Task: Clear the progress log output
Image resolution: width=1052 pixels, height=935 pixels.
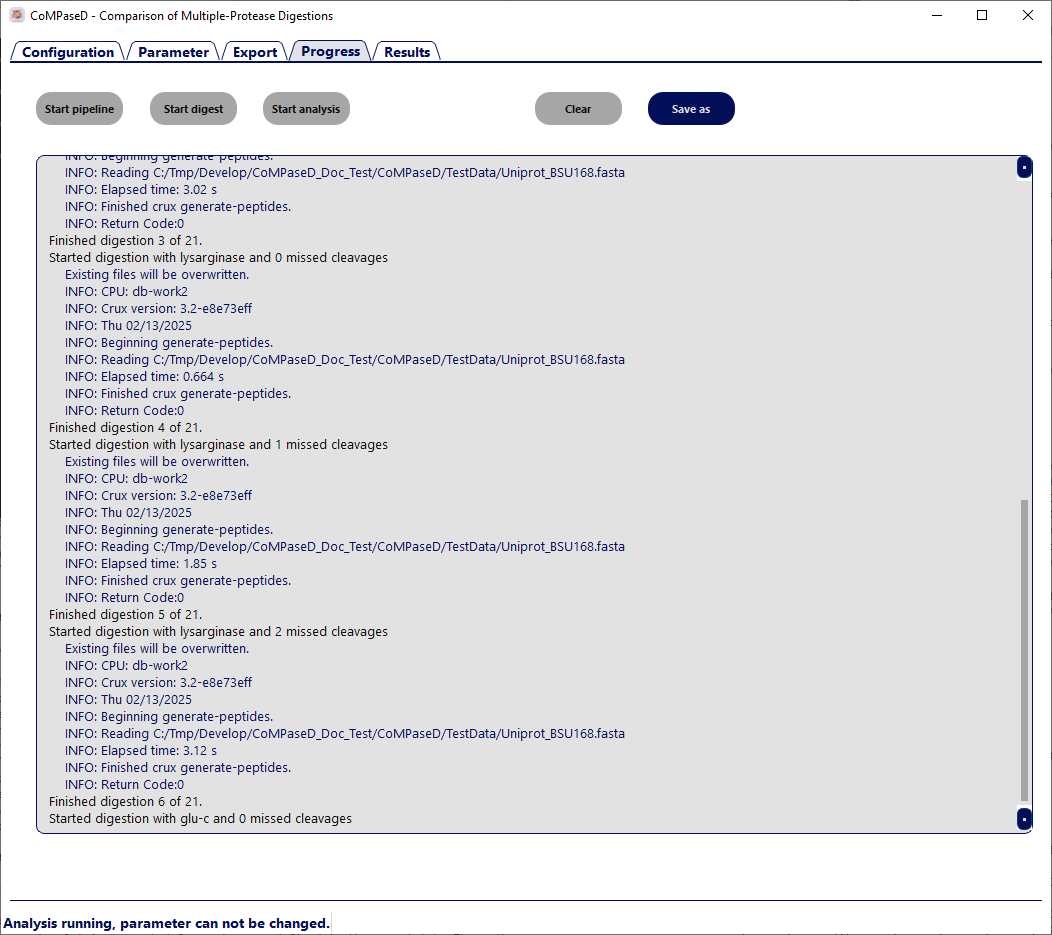Action: tap(578, 109)
